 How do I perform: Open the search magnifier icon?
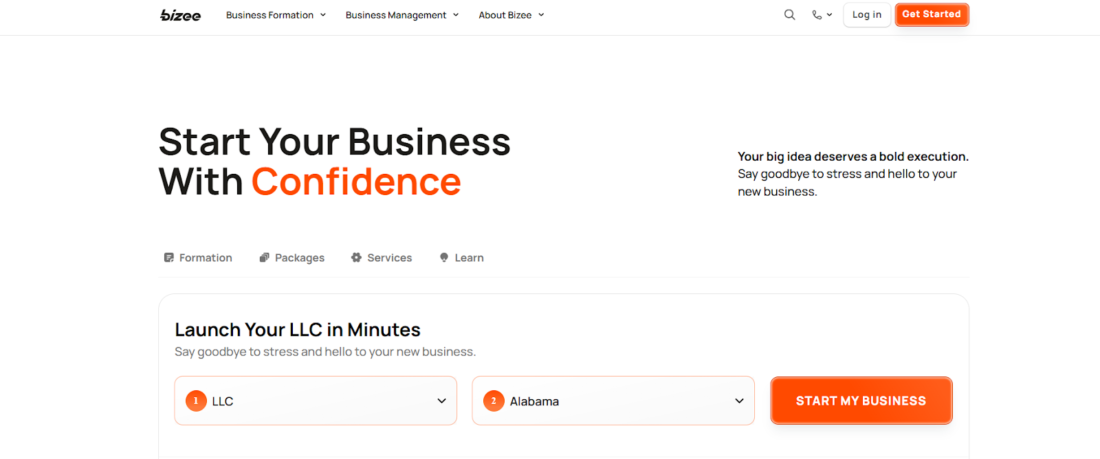pos(790,15)
